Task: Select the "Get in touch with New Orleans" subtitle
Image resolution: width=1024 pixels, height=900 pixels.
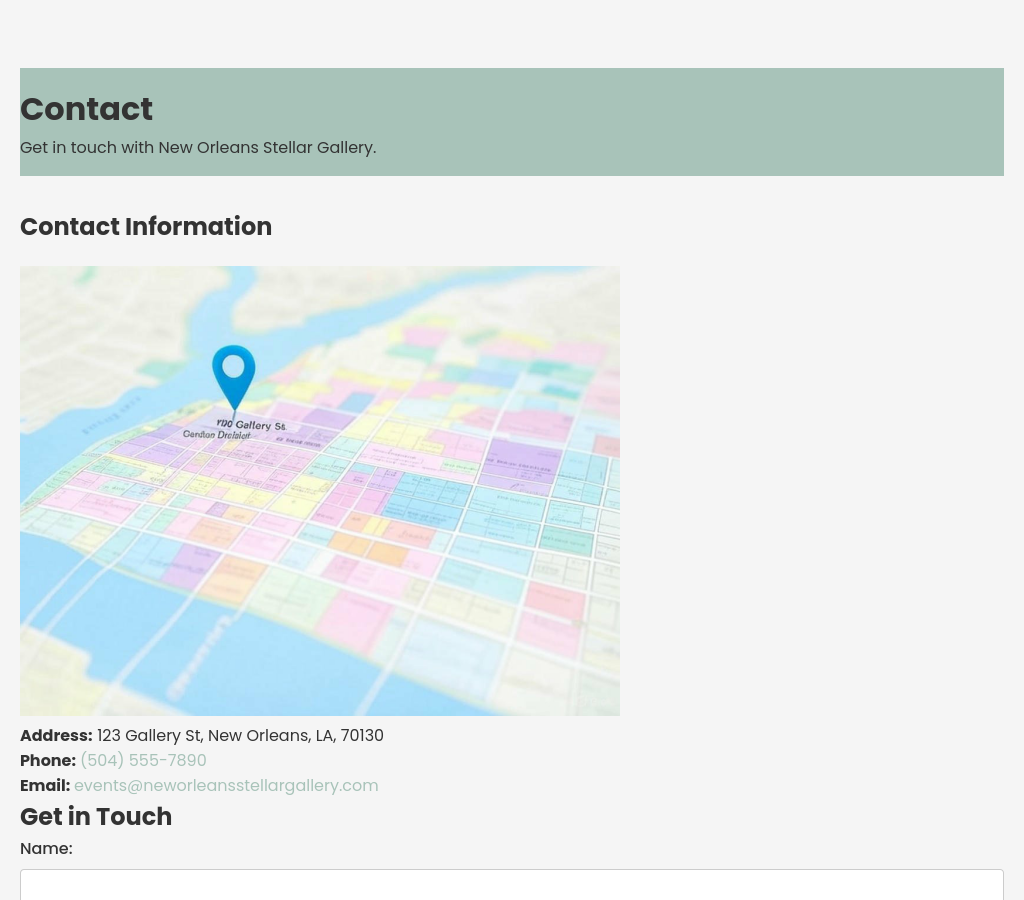Action: [x=198, y=148]
